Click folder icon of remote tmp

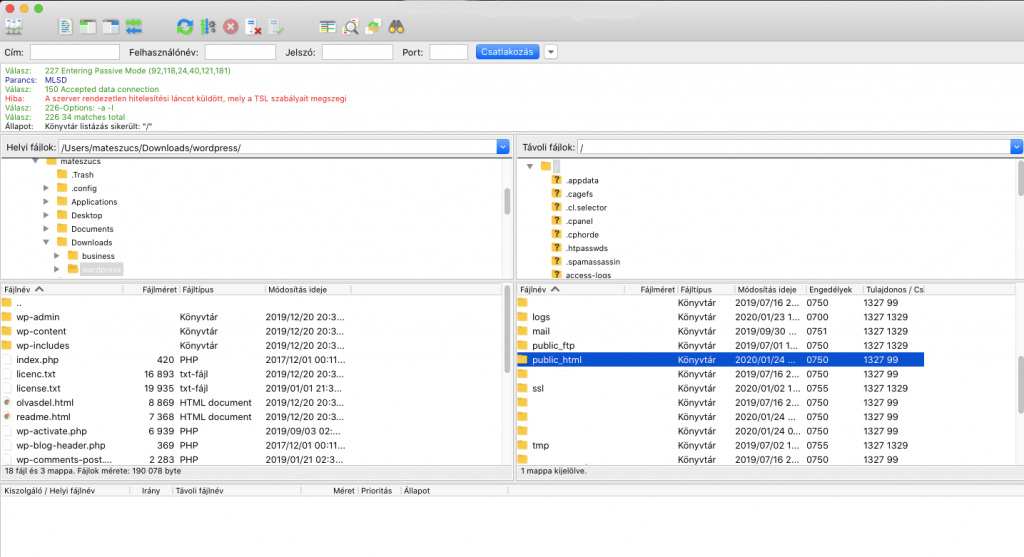tap(522, 445)
